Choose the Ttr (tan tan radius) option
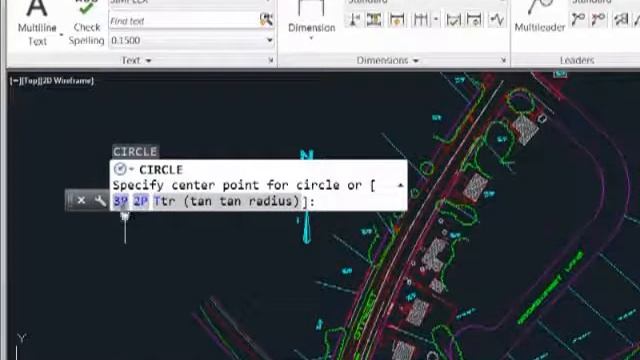This screenshot has width=640, height=360. 227,201
